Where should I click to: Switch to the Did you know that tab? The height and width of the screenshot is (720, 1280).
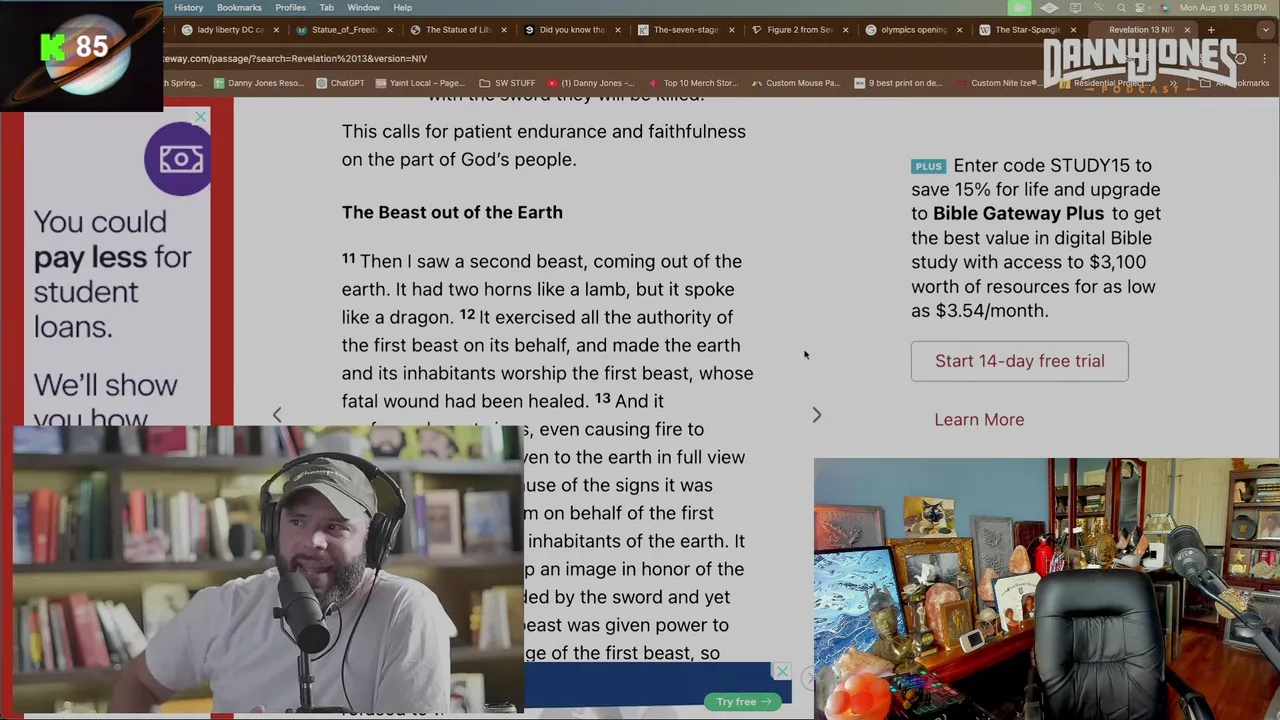(572, 30)
